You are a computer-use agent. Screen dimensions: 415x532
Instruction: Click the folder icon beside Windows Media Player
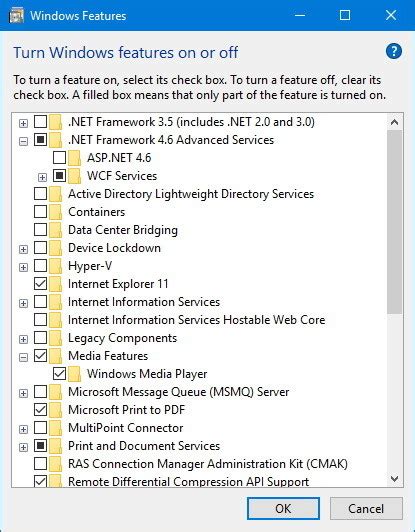(74, 374)
